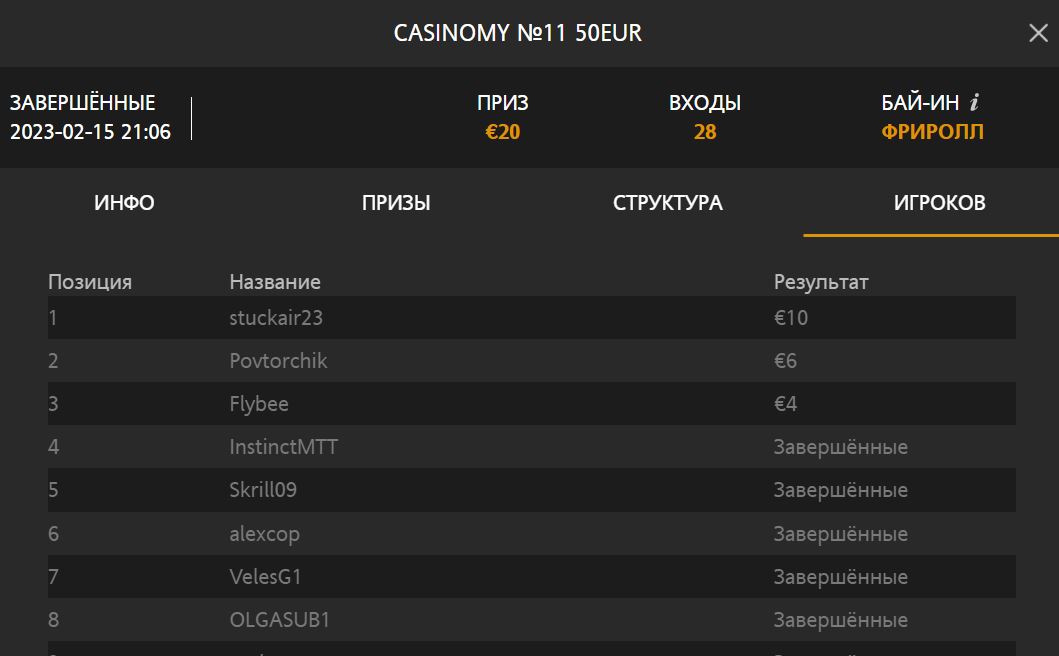Viewport: 1059px width, 656px height.
Task: Click player name Povtorchik
Action: point(278,361)
